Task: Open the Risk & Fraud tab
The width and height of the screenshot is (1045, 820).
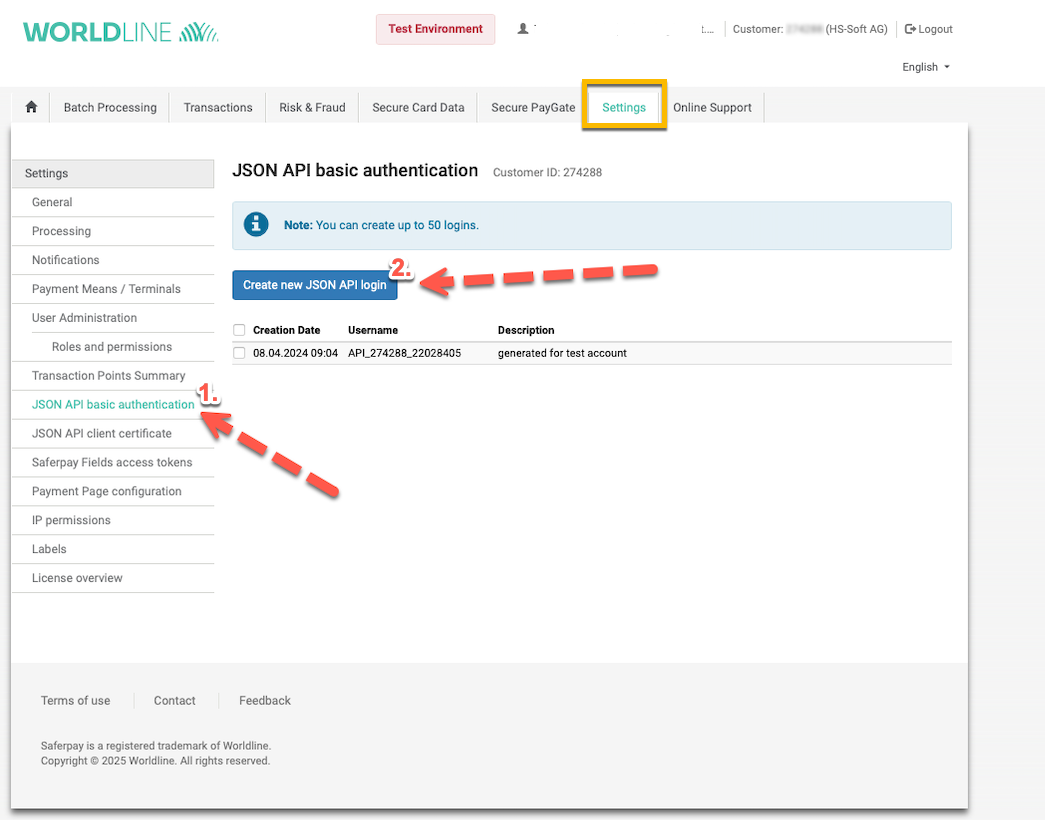Action: 312,108
